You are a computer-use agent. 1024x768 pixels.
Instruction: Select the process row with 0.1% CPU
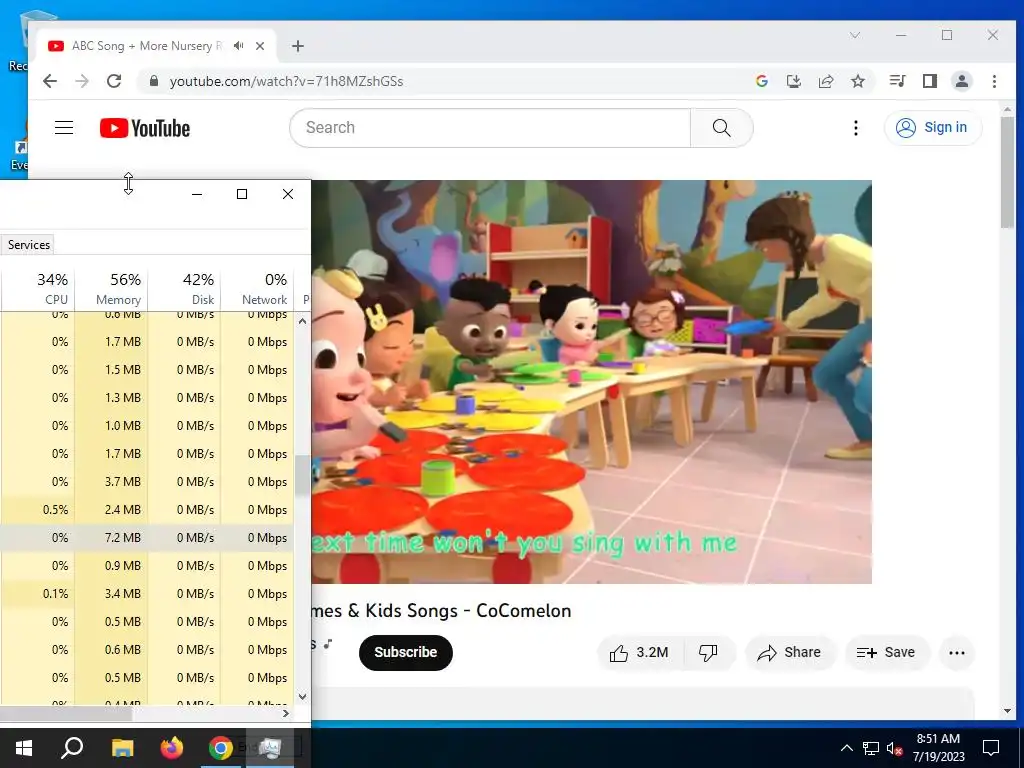(147, 594)
